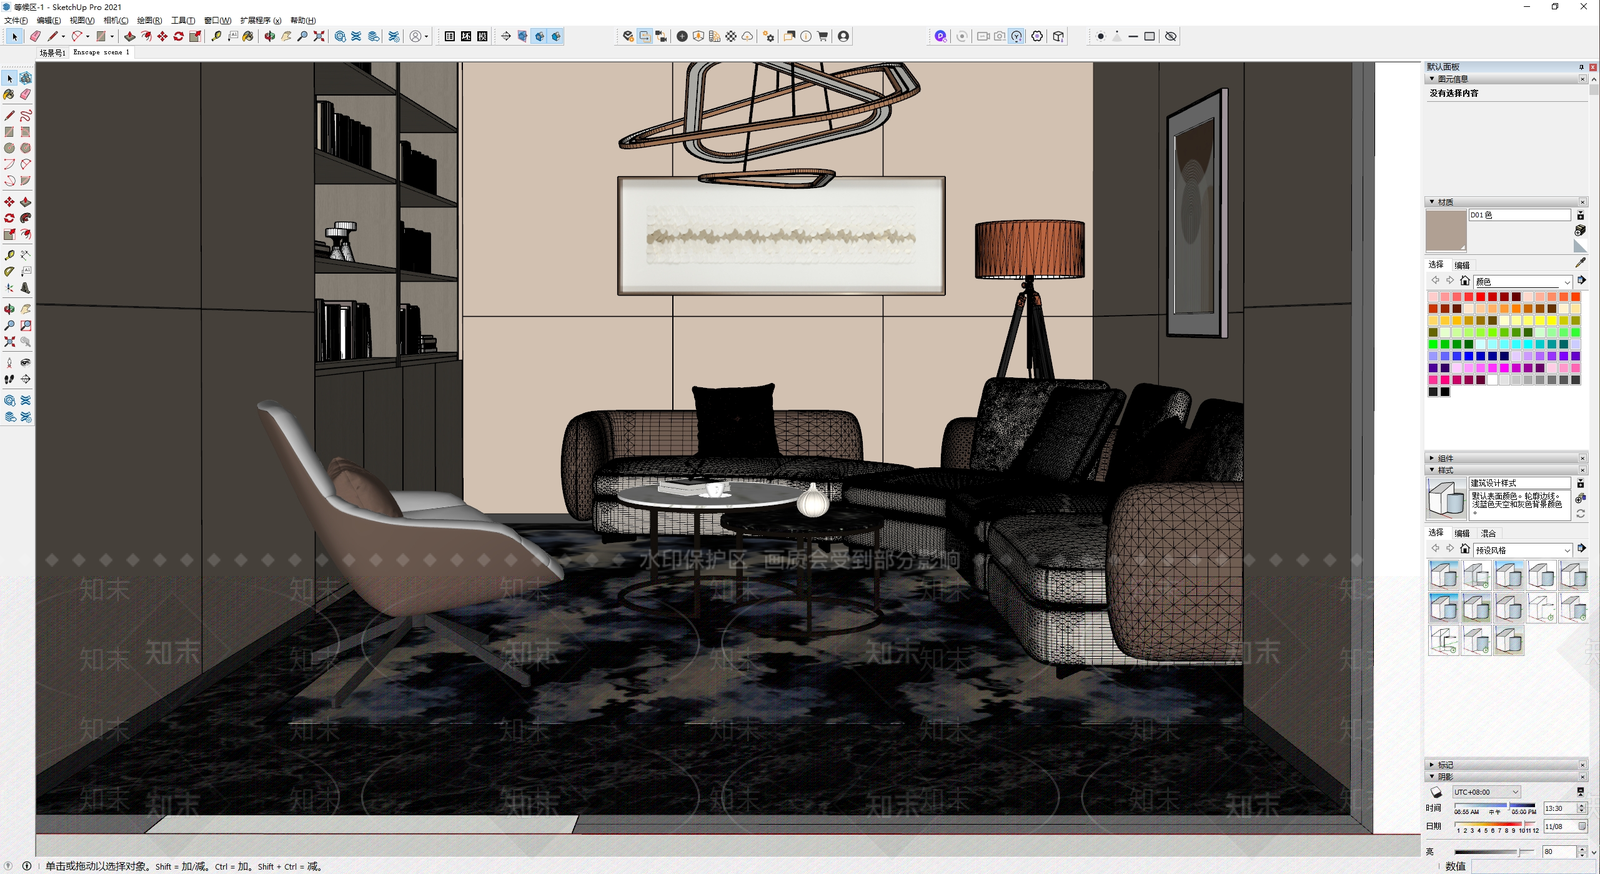Open the UTC+08:00 time zone dropdown

click(1486, 792)
